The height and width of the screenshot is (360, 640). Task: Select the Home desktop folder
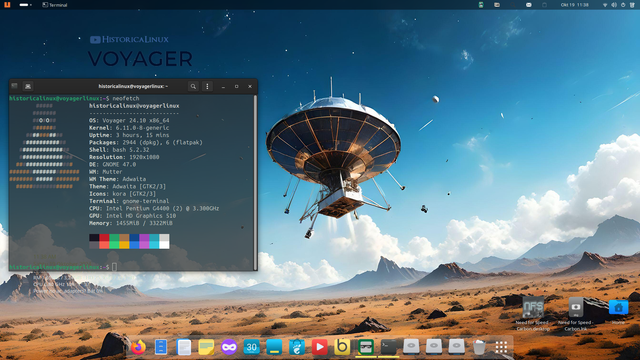pyautogui.click(x=618, y=311)
